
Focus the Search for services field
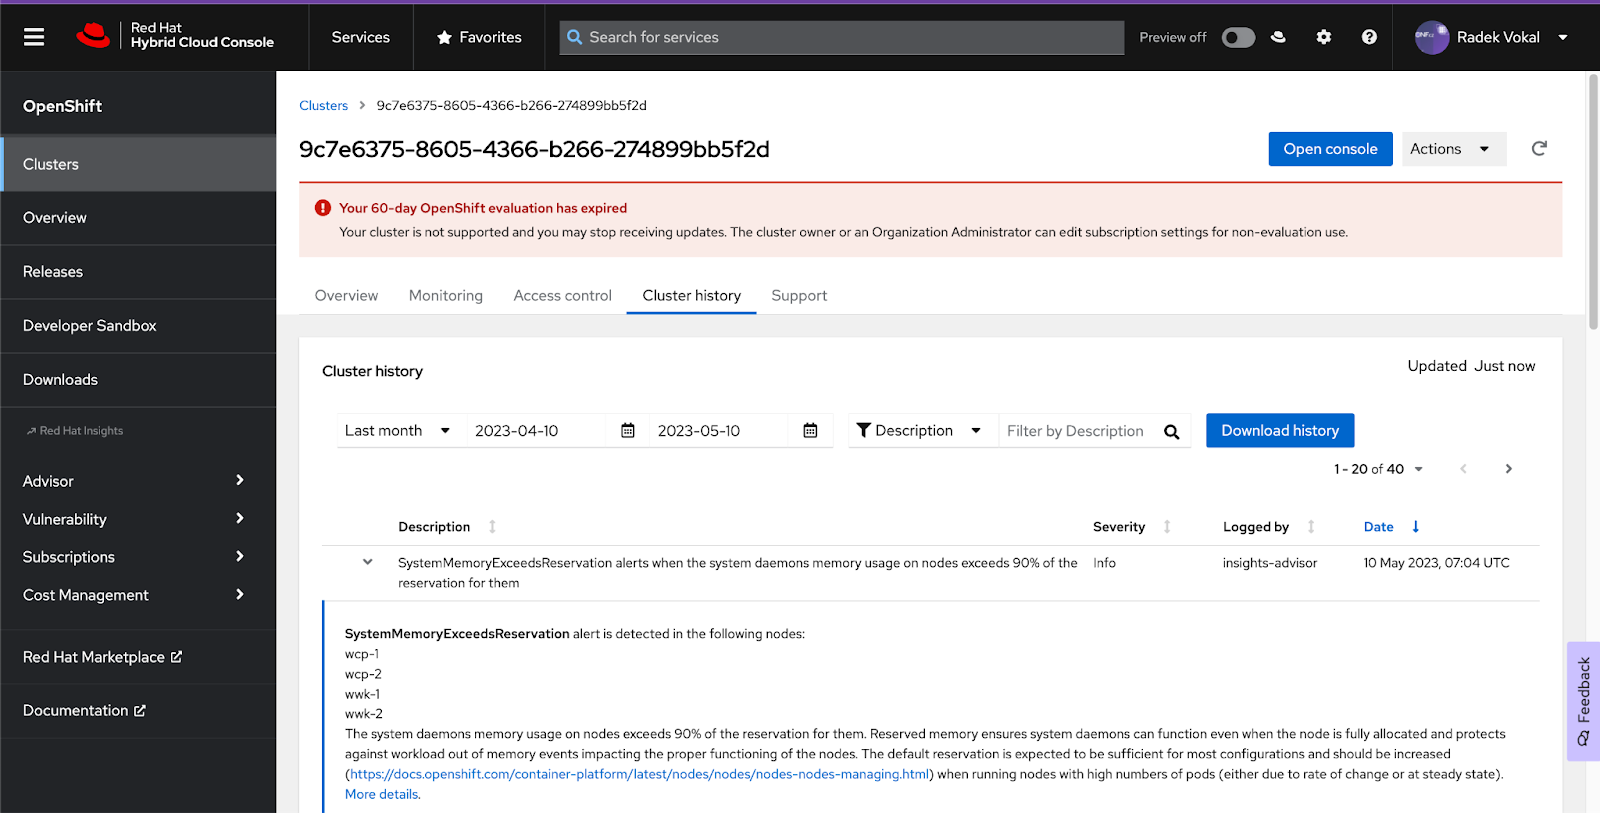(850, 37)
